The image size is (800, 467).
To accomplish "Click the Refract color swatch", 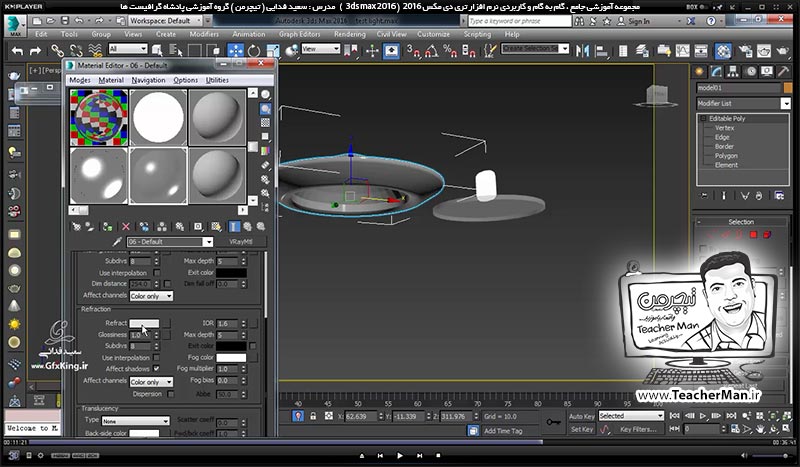I will pyautogui.click(x=144, y=323).
